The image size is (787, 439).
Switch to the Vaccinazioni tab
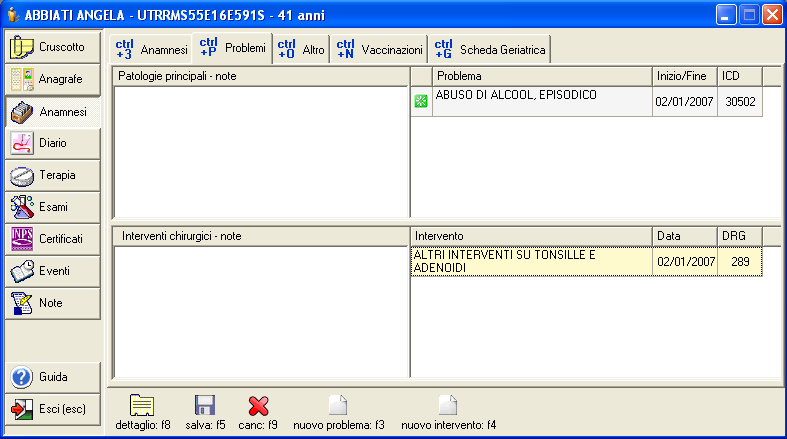pos(380,48)
